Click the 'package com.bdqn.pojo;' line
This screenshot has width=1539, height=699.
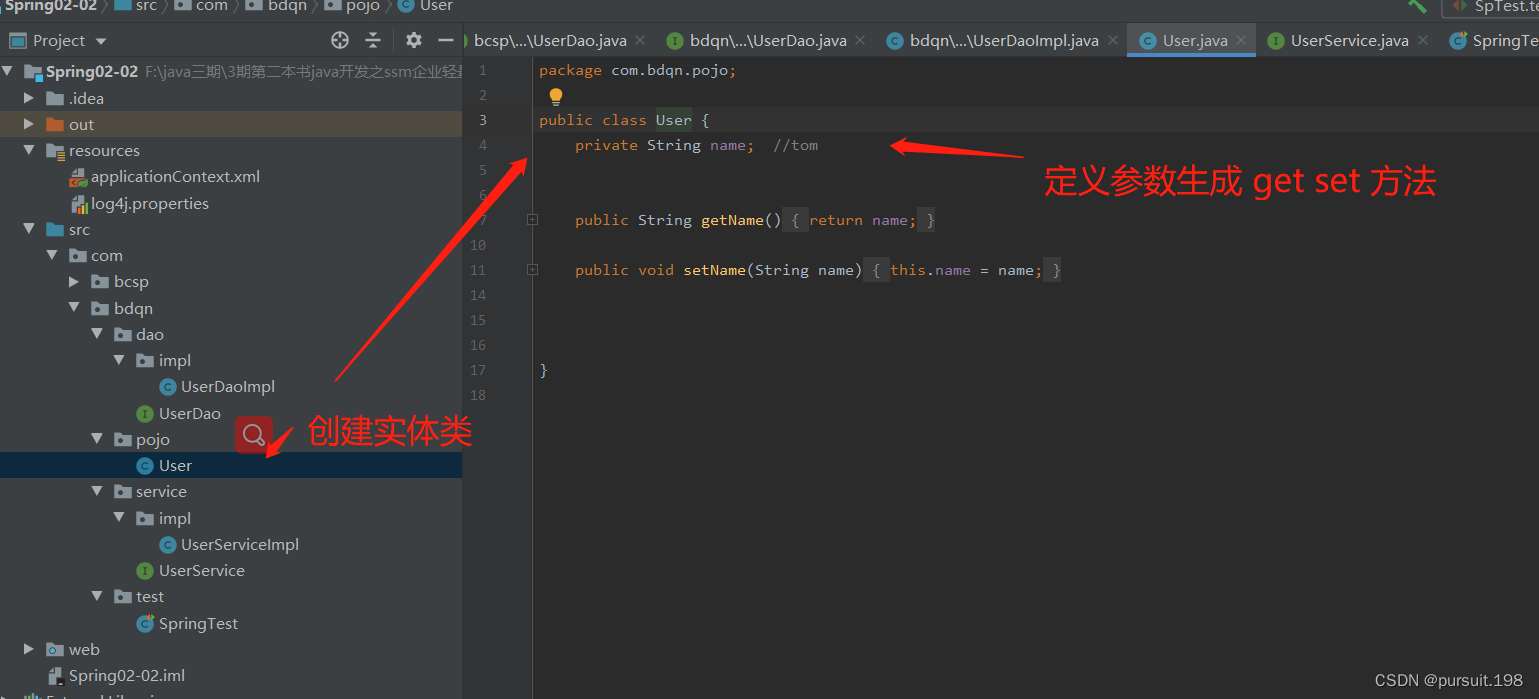pyautogui.click(x=638, y=70)
